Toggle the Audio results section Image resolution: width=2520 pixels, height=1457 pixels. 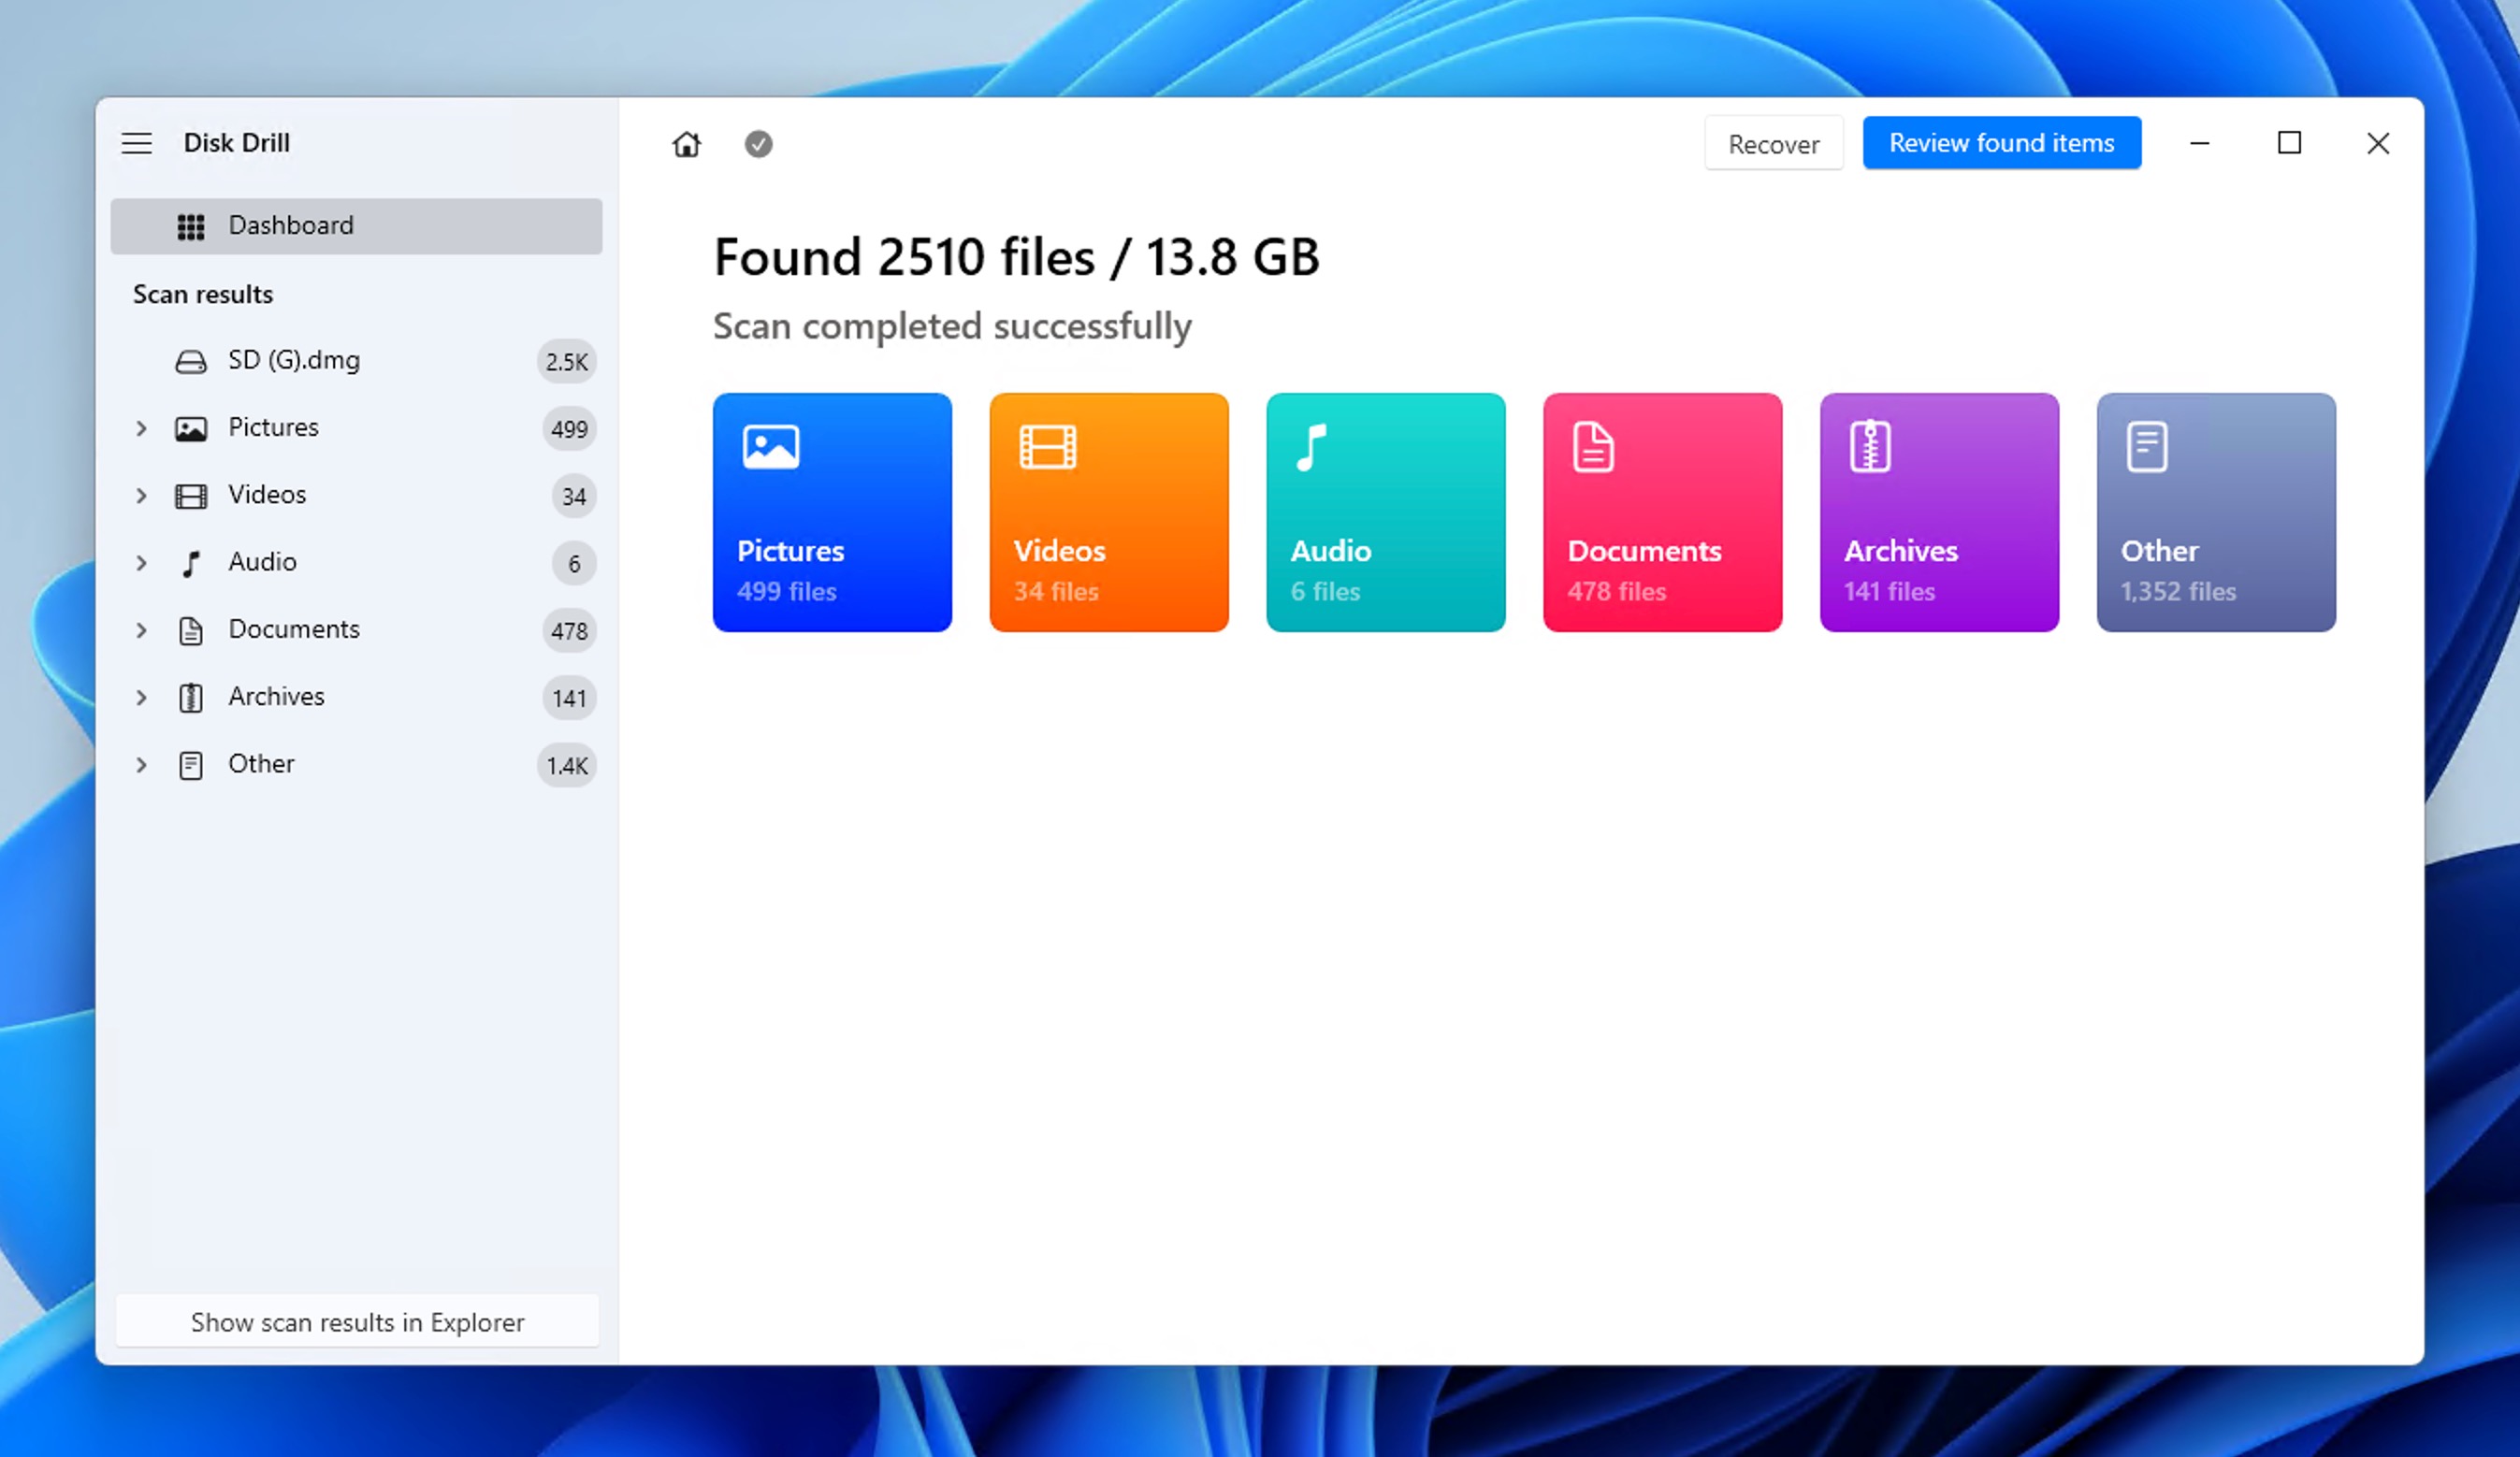pos(142,562)
